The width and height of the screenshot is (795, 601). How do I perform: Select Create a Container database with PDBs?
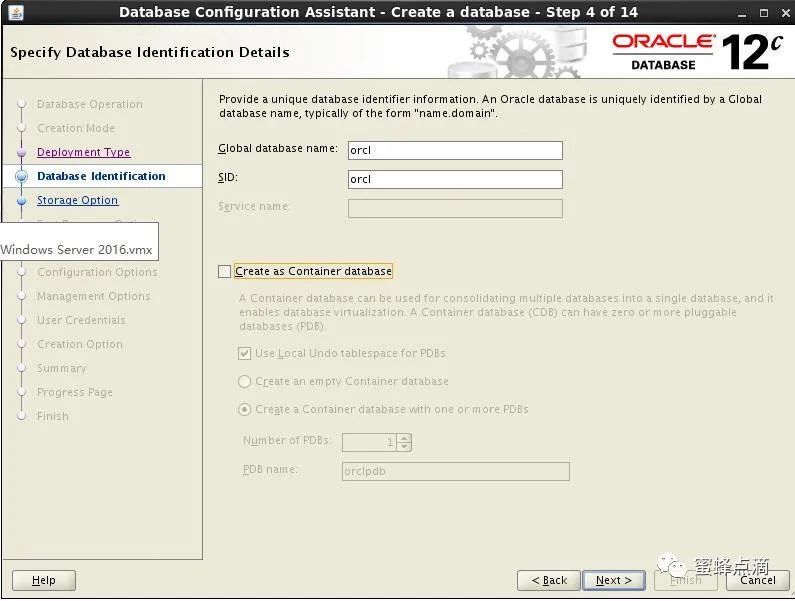click(244, 409)
